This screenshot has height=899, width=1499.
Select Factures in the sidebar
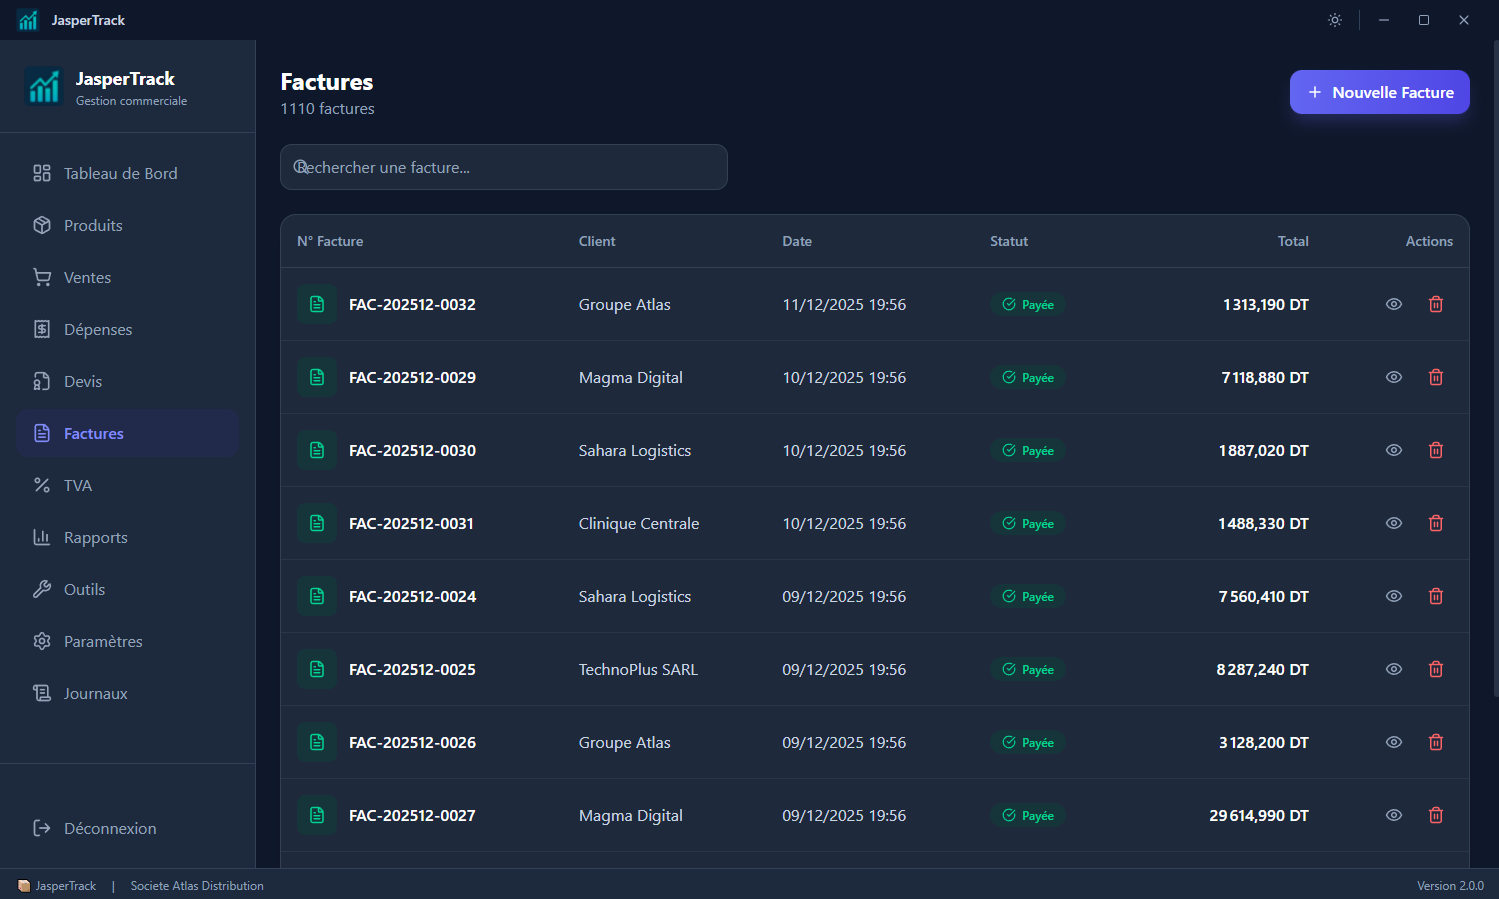click(x=127, y=433)
